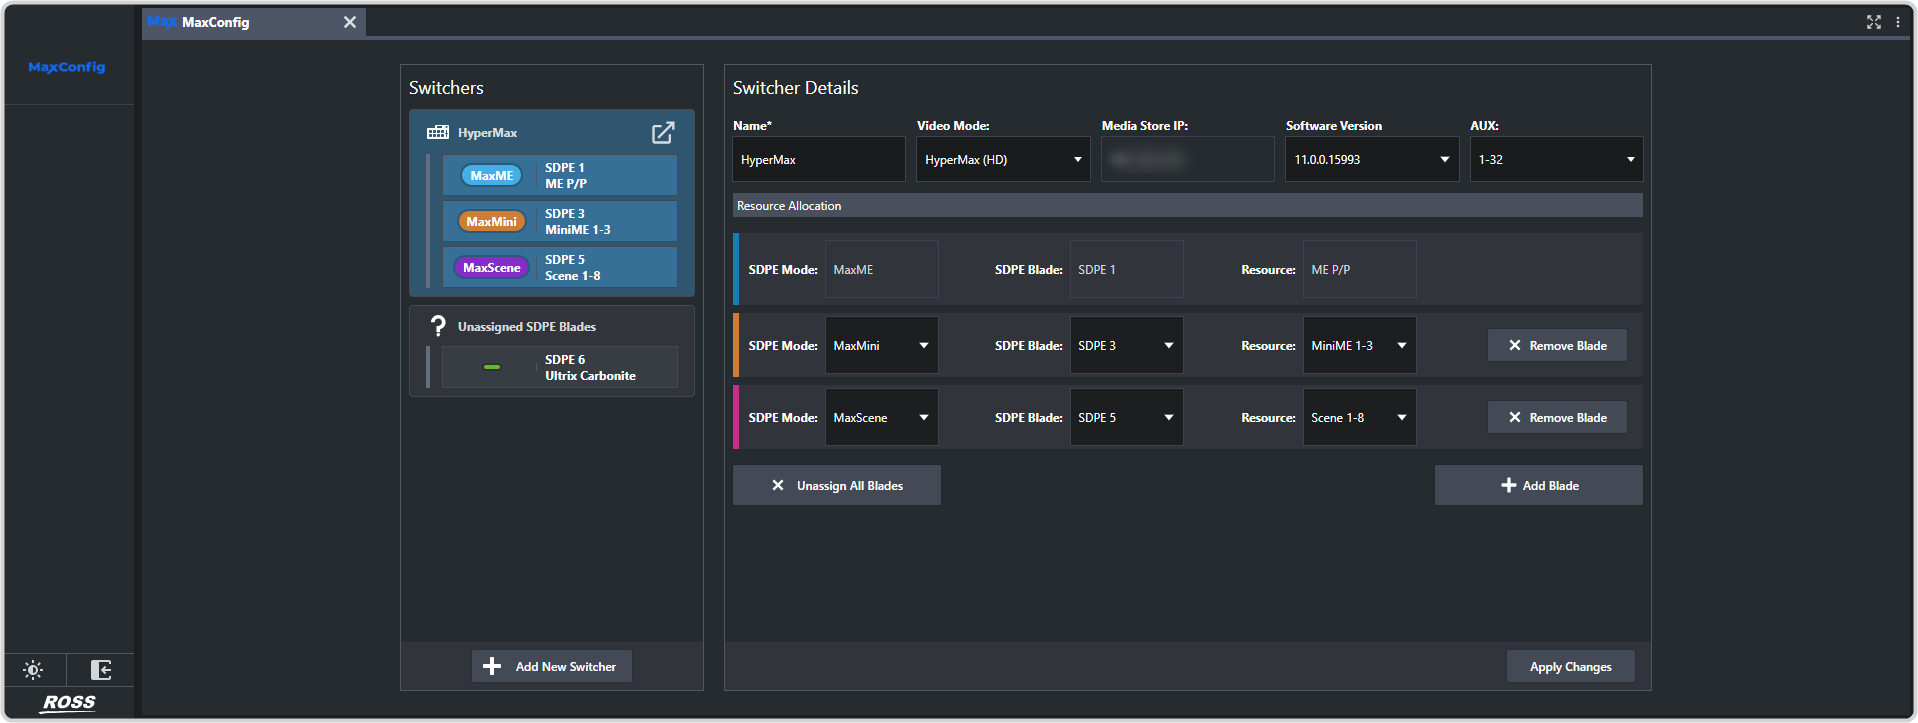Open MaxMini SDPE Mode dropdown
This screenshot has height=723, width=1918.
(882, 346)
